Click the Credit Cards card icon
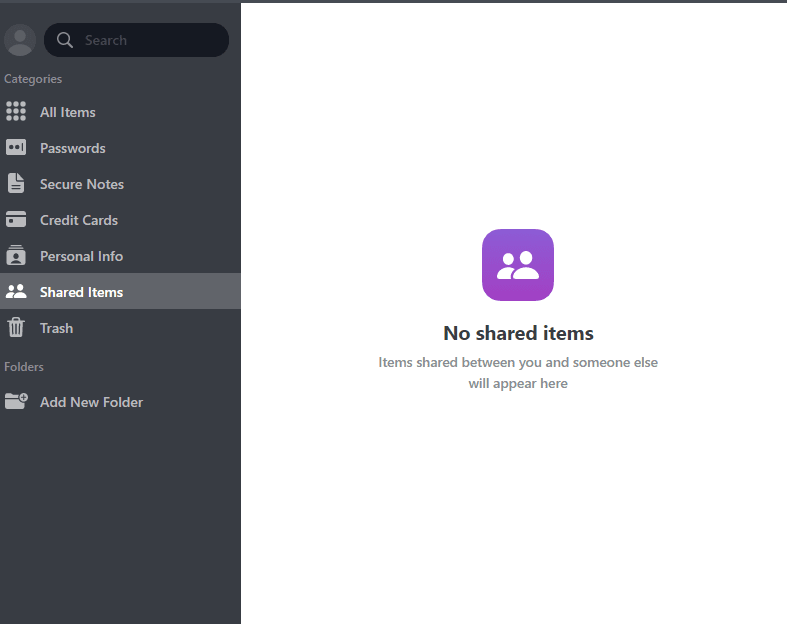The width and height of the screenshot is (787, 624). [x=16, y=219]
